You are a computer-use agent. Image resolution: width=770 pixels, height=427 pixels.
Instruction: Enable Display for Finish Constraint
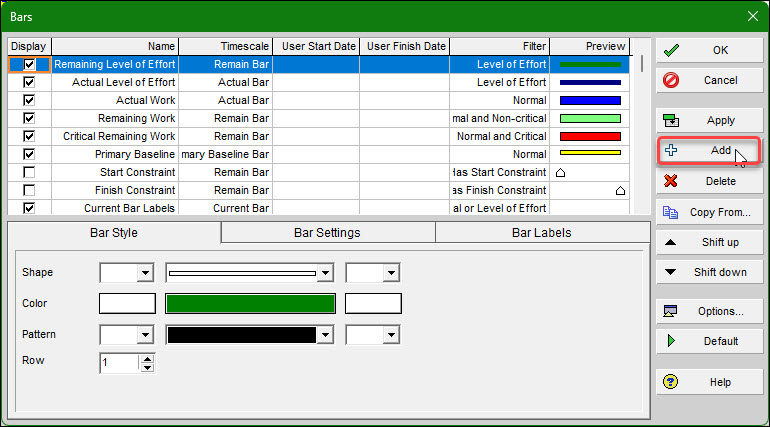(x=29, y=190)
